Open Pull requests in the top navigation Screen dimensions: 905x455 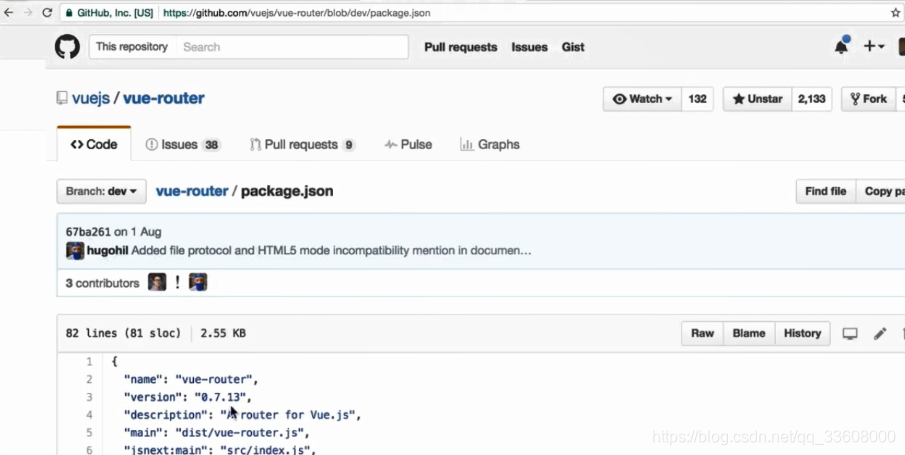coord(461,47)
